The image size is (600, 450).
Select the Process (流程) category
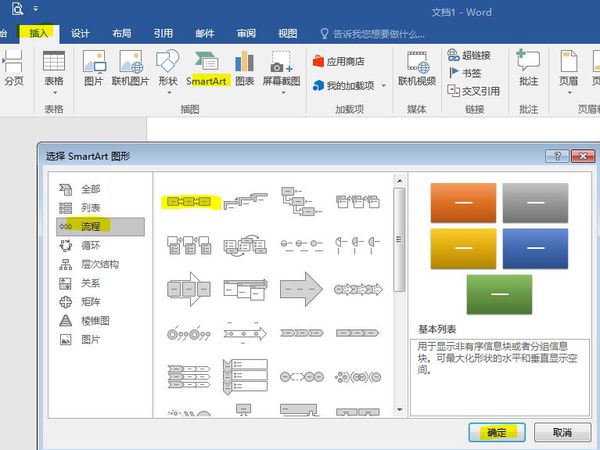(x=100, y=227)
